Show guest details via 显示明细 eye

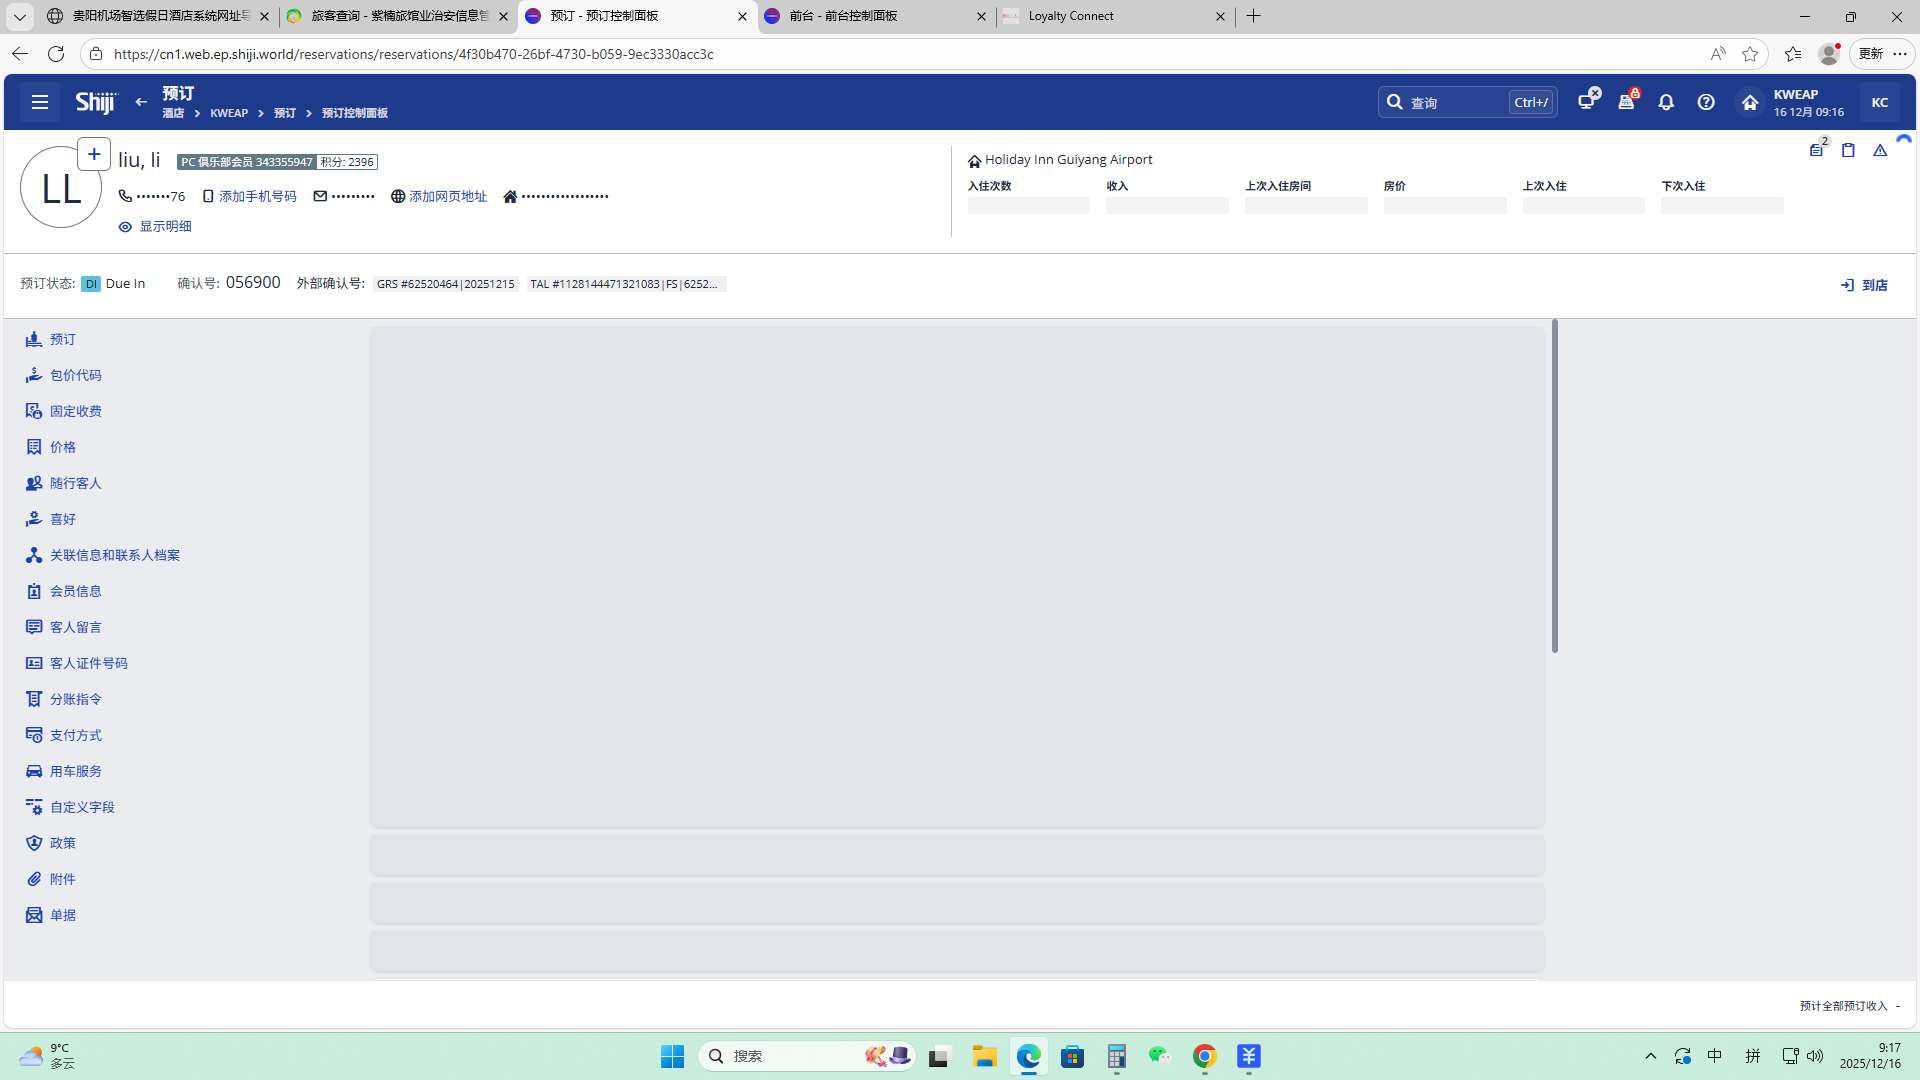pyautogui.click(x=155, y=227)
